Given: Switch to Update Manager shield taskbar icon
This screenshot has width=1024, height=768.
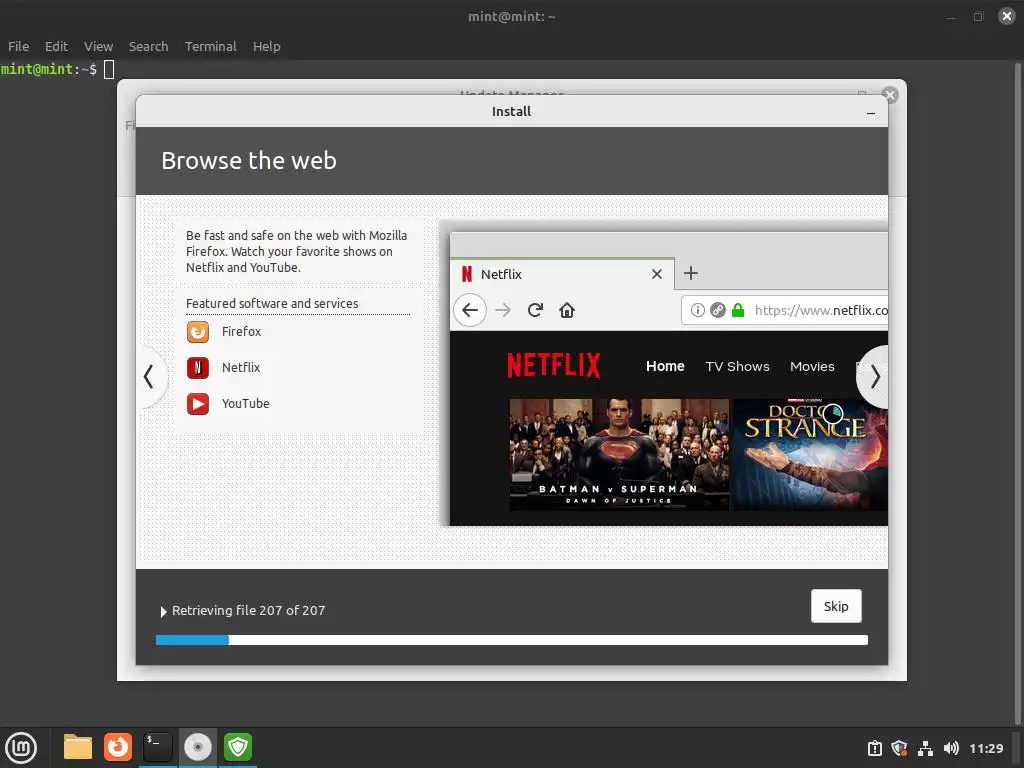Looking at the screenshot, I should pos(238,747).
